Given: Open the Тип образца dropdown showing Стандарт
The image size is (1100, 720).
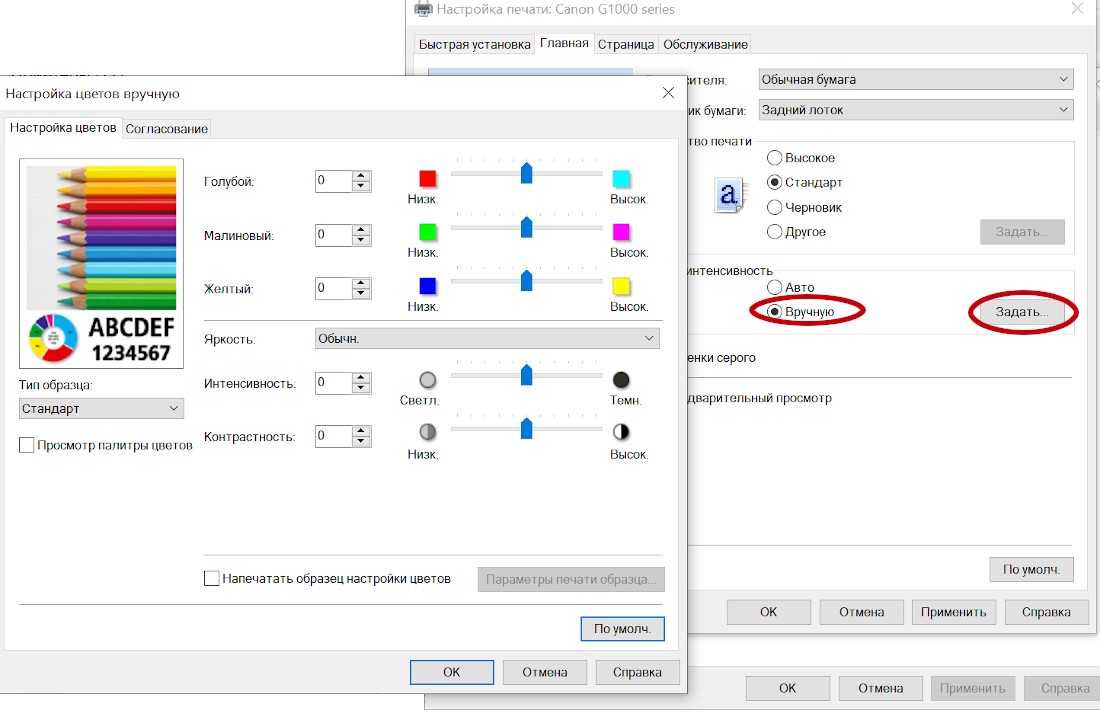Looking at the screenshot, I should (x=101, y=408).
